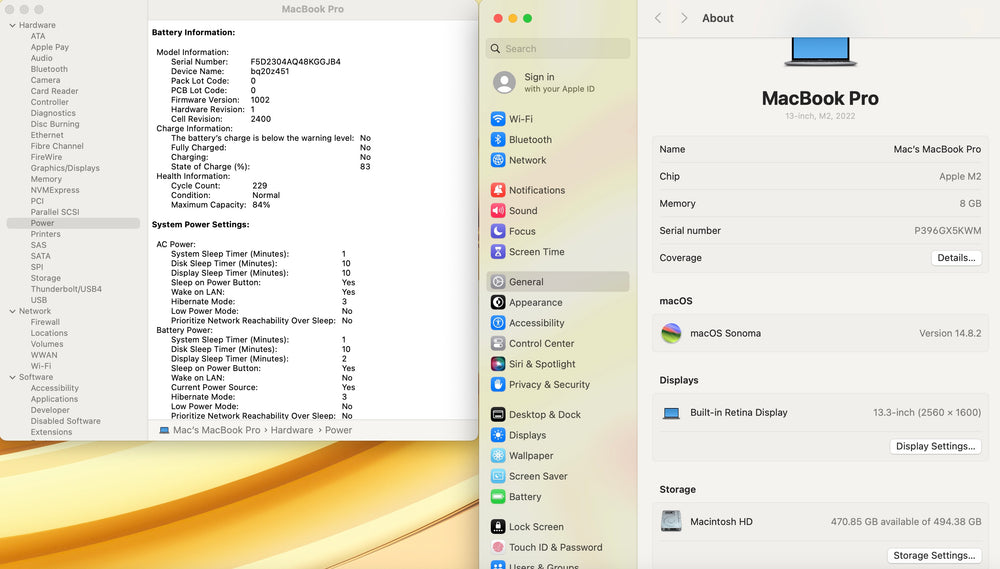Screen dimensions: 1000x569
Task: Open Touch ID & Password icon
Action: pos(498,547)
